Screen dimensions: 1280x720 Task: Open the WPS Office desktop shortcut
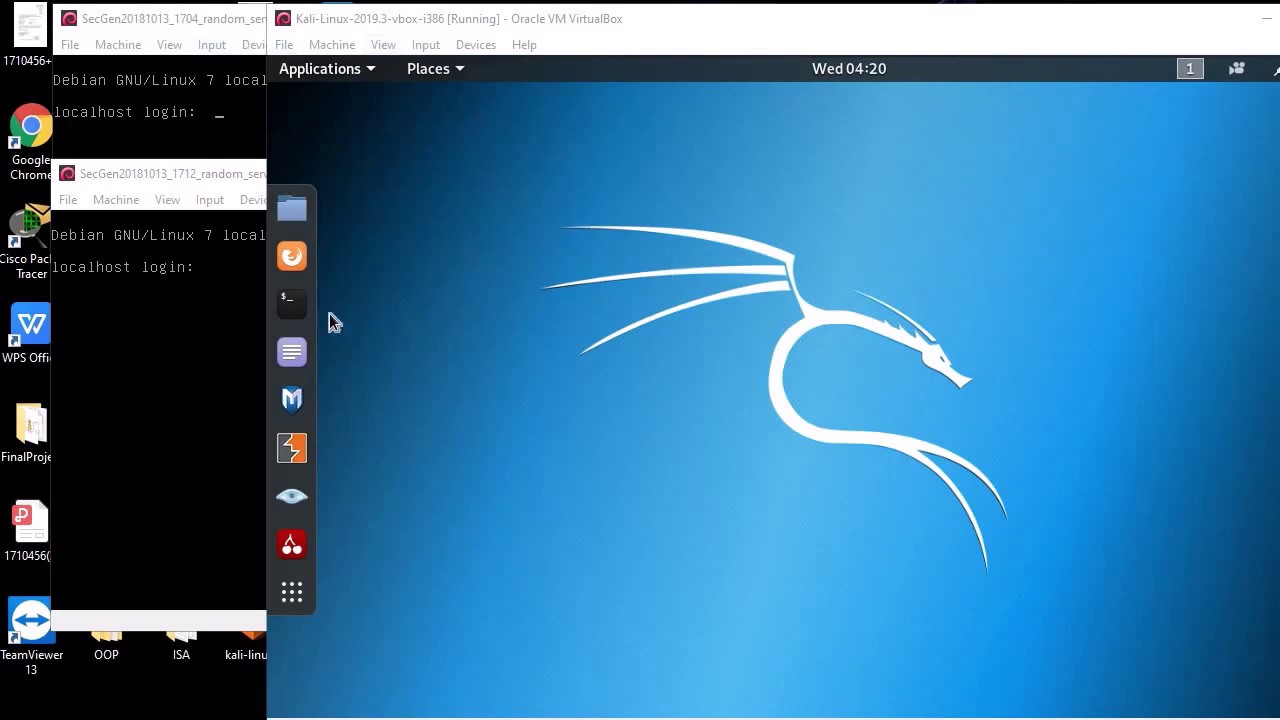pyautogui.click(x=30, y=335)
